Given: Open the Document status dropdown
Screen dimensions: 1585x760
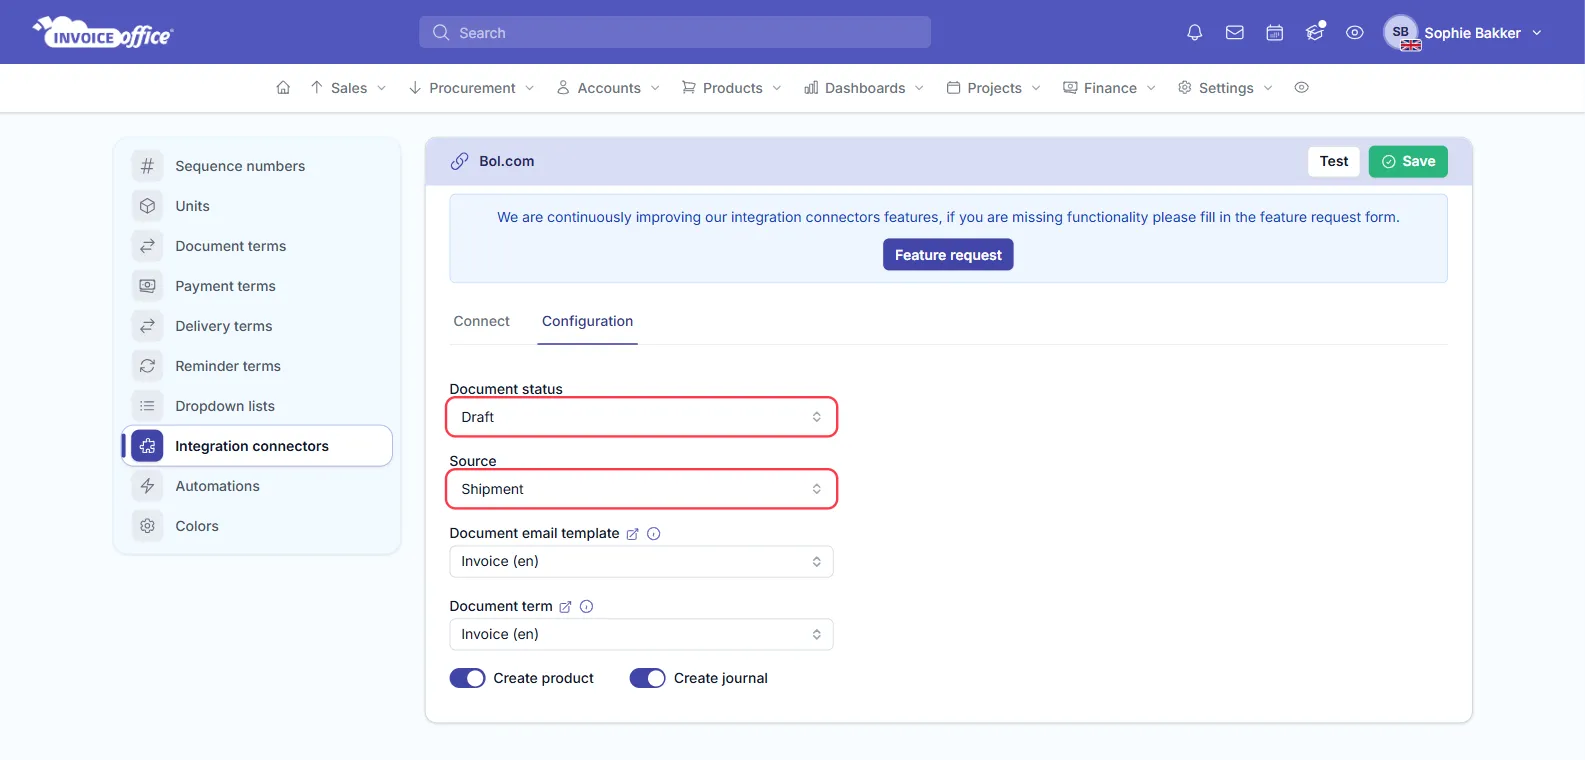Looking at the screenshot, I should (x=641, y=417).
